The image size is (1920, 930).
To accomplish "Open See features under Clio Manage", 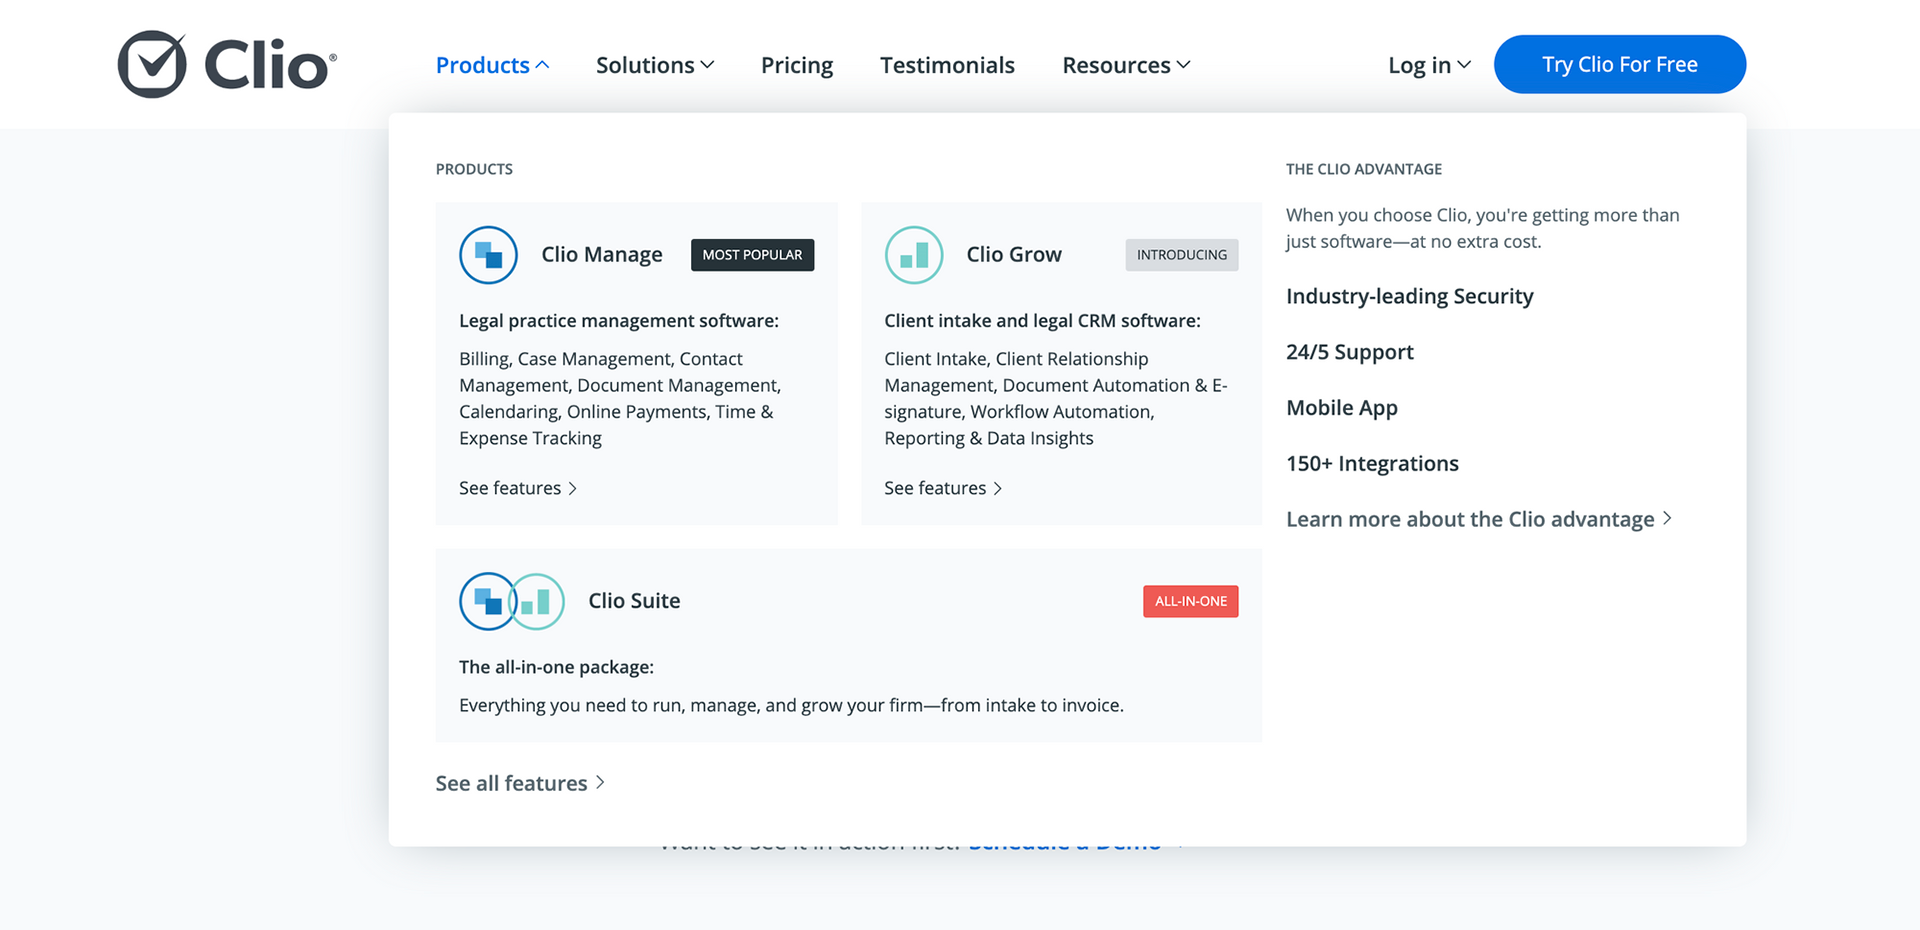I will (518, 488).
